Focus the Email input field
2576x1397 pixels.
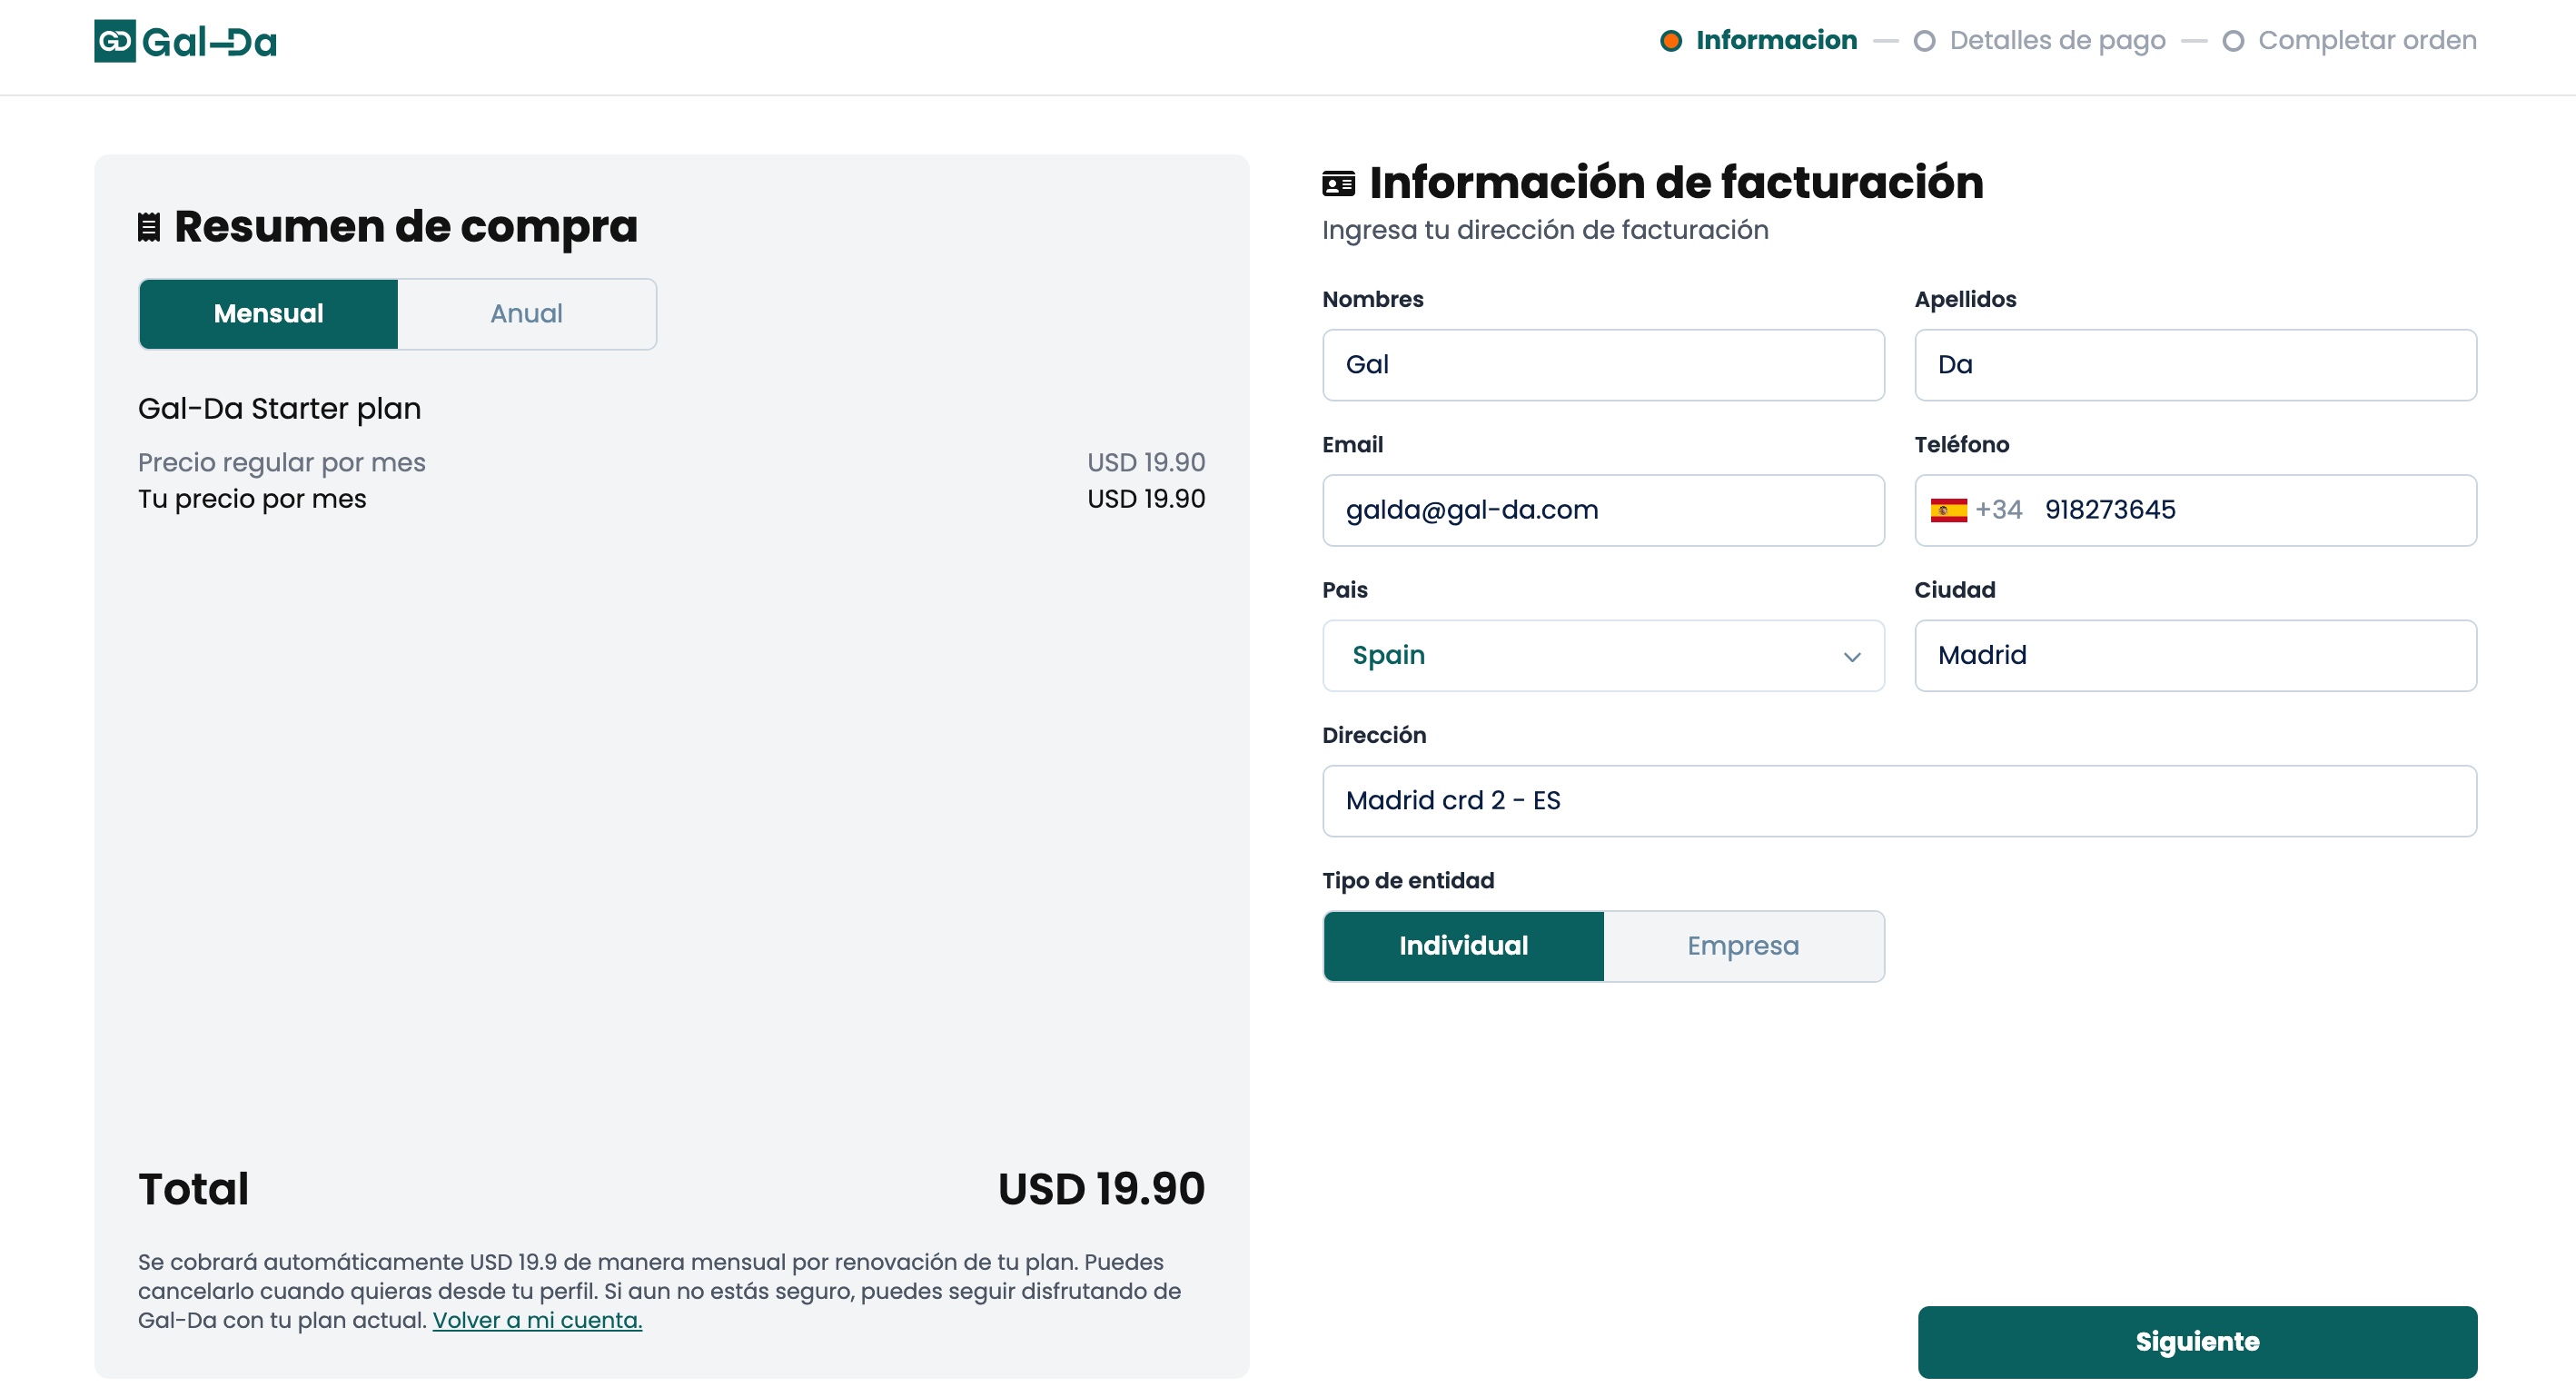[1603, 510]
